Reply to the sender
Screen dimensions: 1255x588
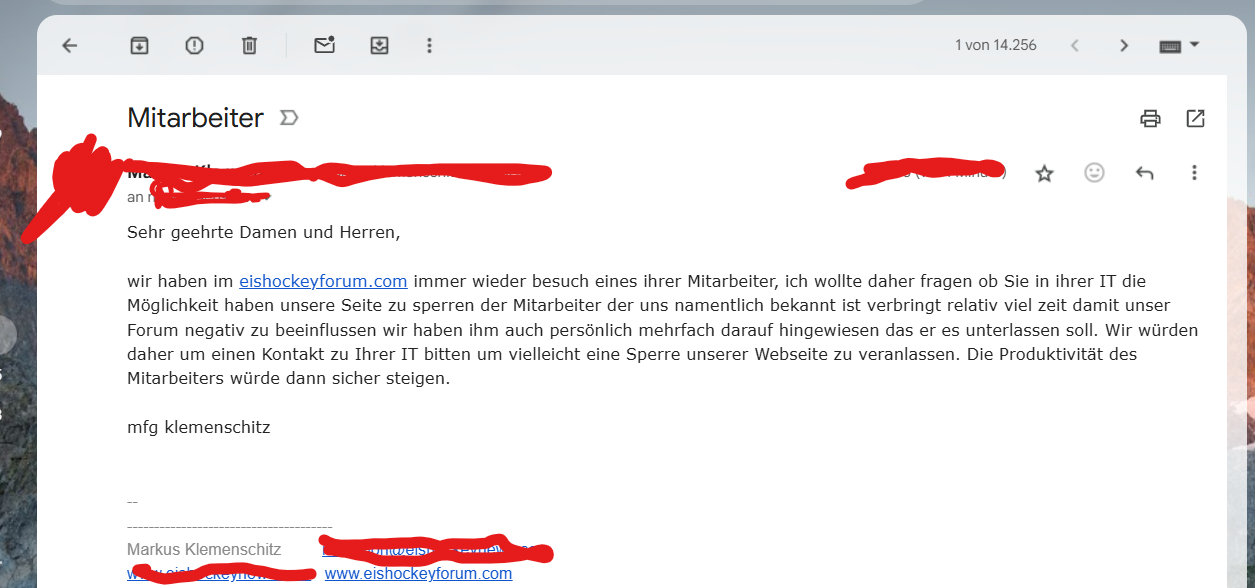point(1145,173)
